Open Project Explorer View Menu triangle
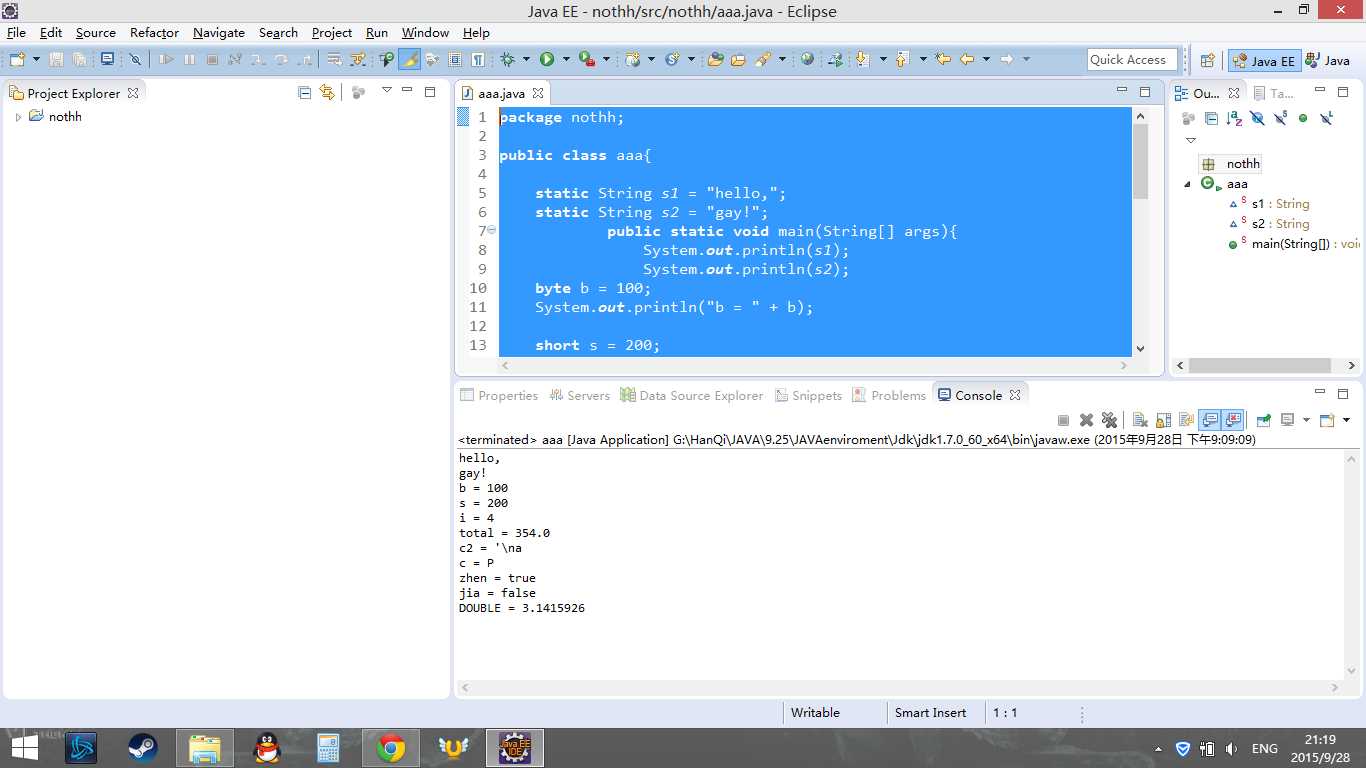Viewport: 1366px width, 768px height. [386, 91]
